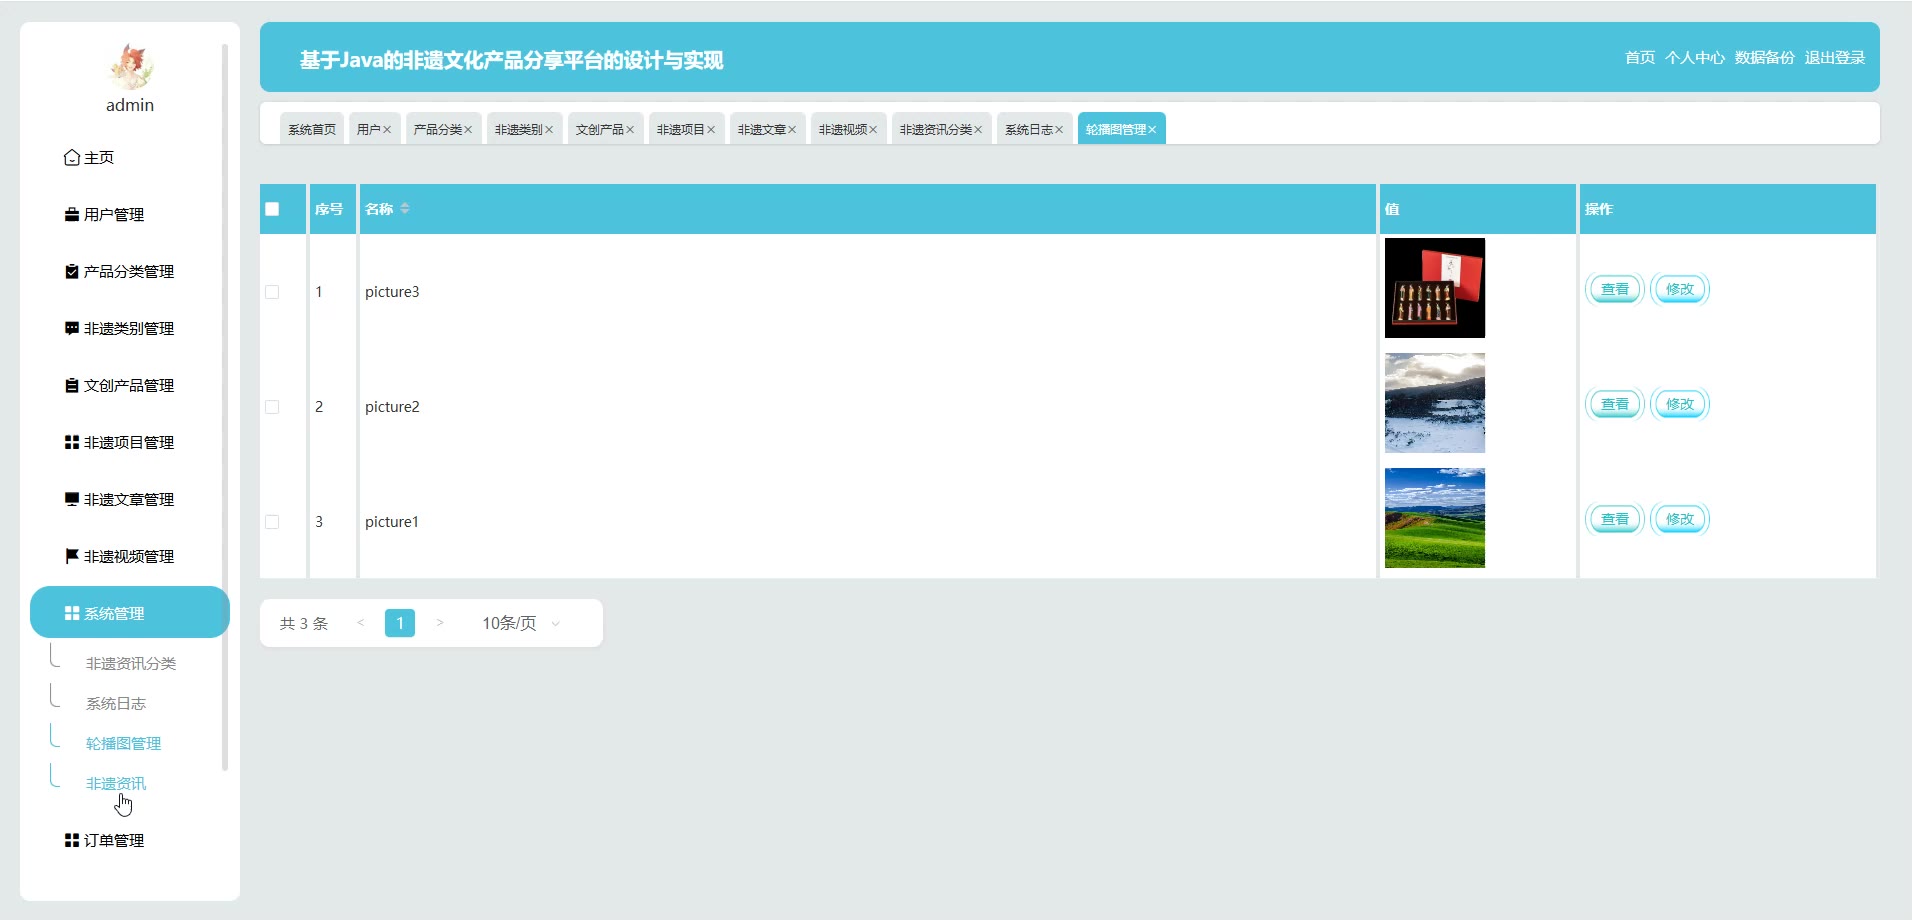
Task: Sort the table by 名称 column
Action: [x=405, y=209]
